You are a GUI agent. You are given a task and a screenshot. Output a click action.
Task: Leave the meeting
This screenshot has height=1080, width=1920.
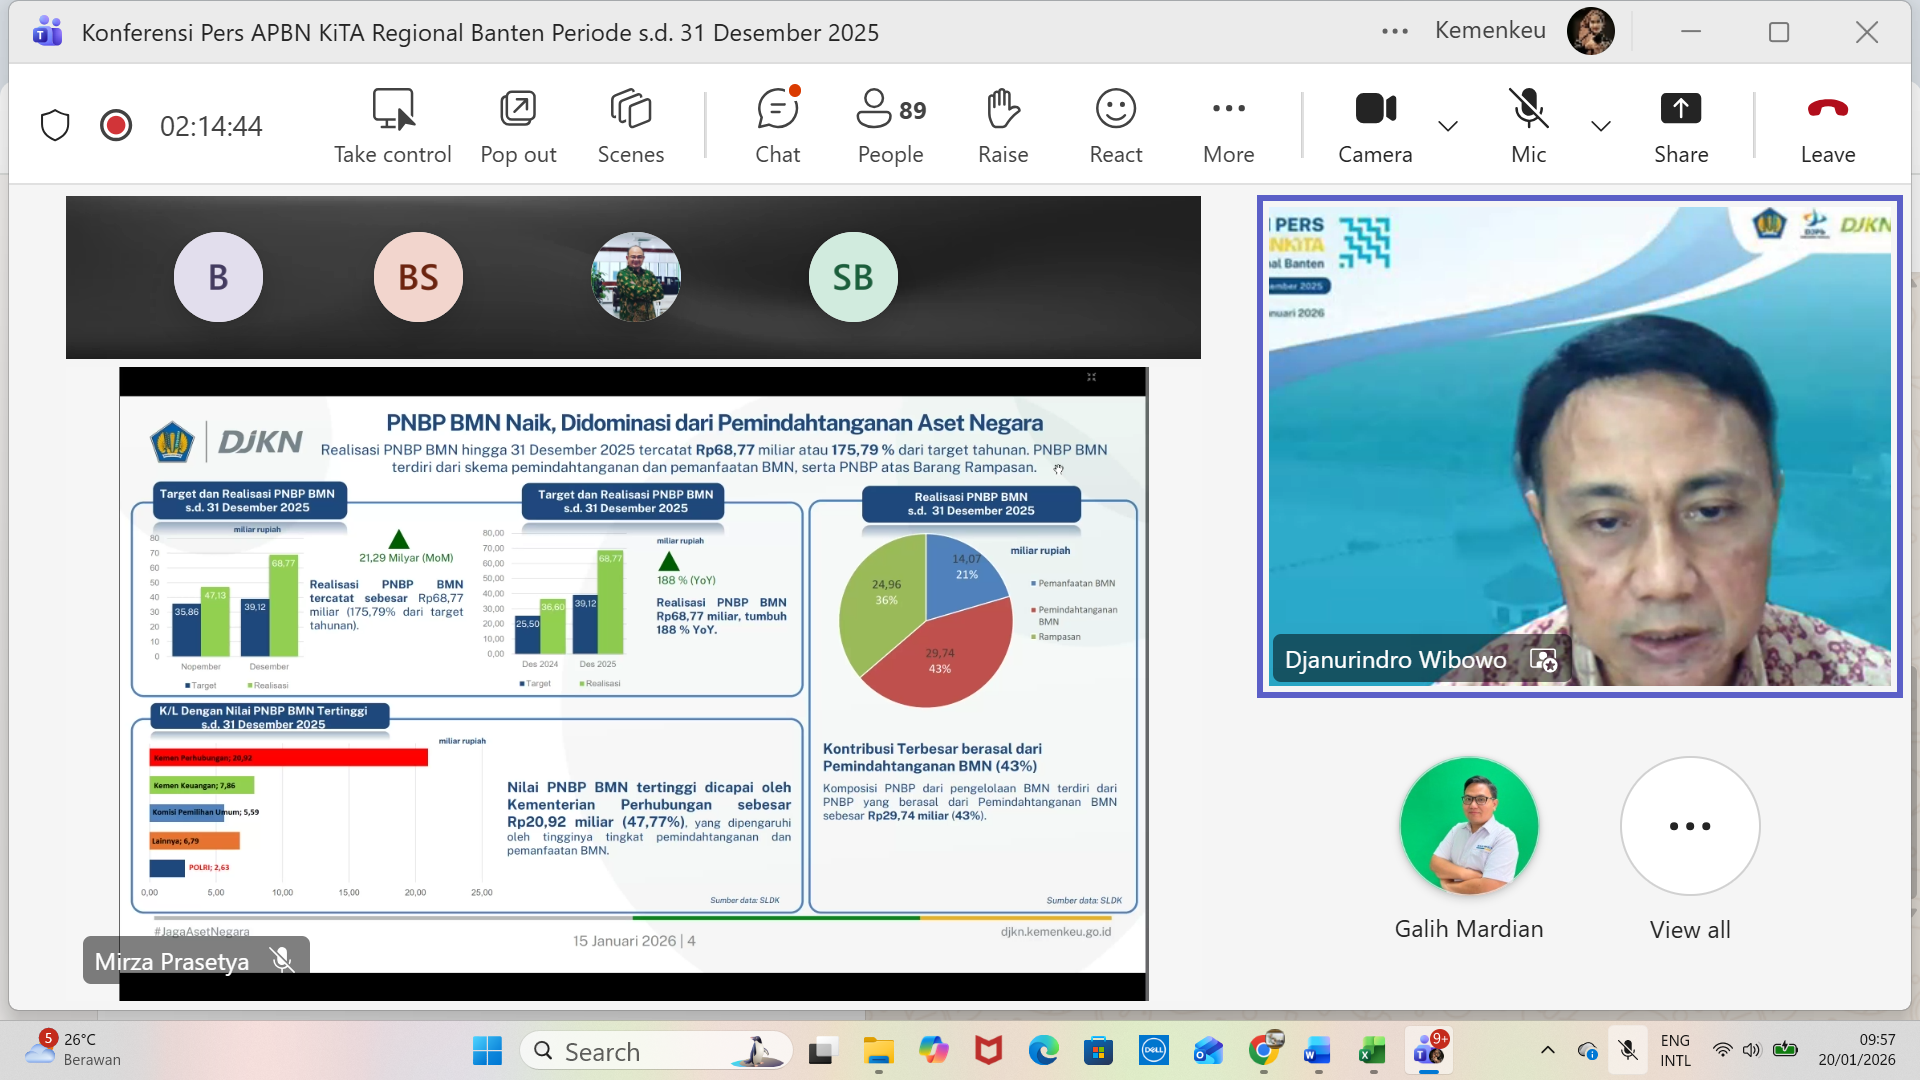(x=1827, y=125)
